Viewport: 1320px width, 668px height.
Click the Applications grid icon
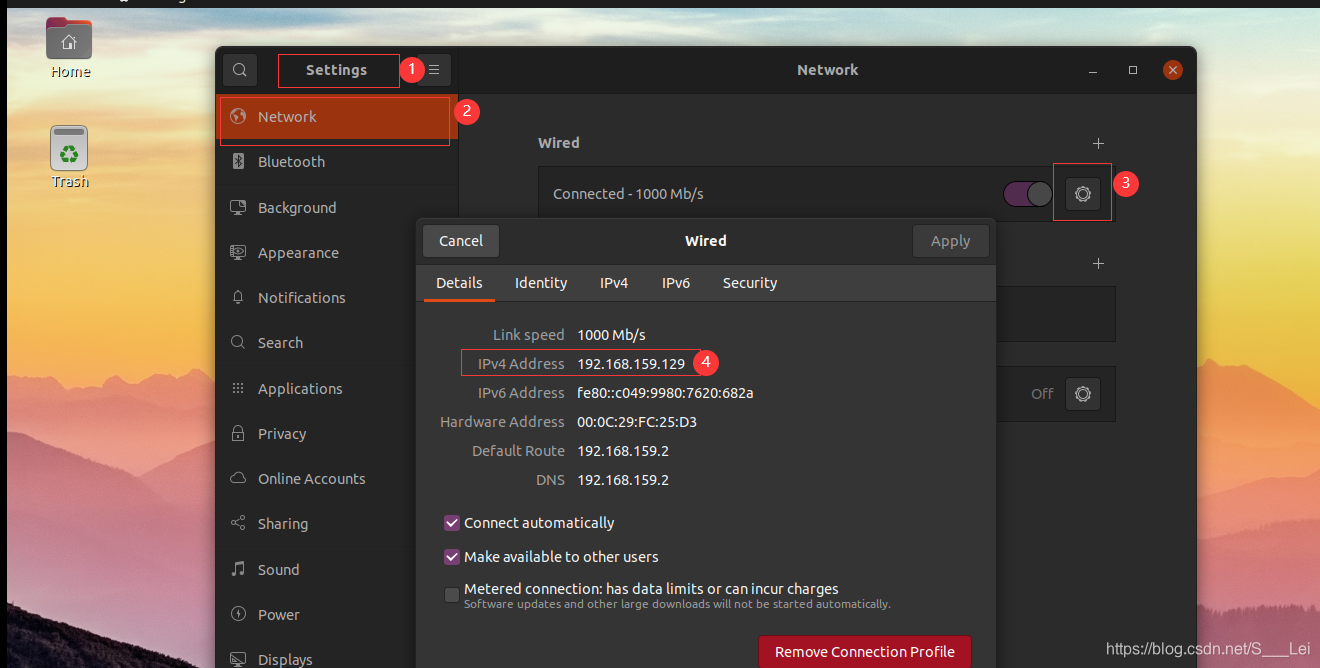pyautogui.click(x=238, y=388)
